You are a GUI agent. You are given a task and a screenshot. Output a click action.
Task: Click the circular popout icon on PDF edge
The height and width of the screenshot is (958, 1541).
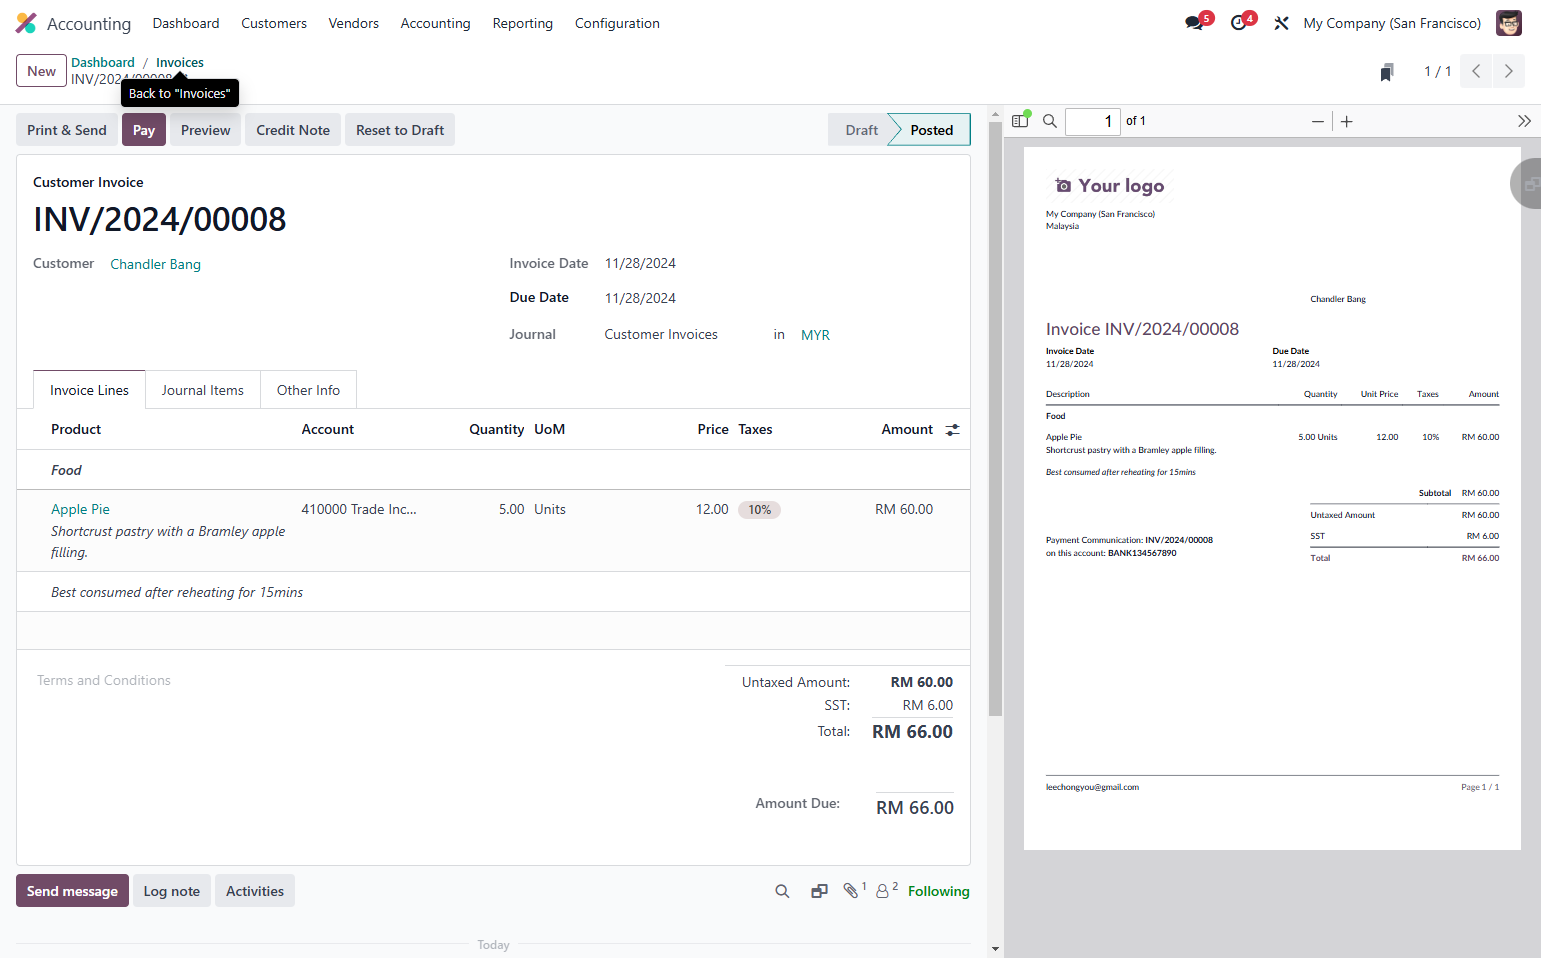pos(1528,184)
